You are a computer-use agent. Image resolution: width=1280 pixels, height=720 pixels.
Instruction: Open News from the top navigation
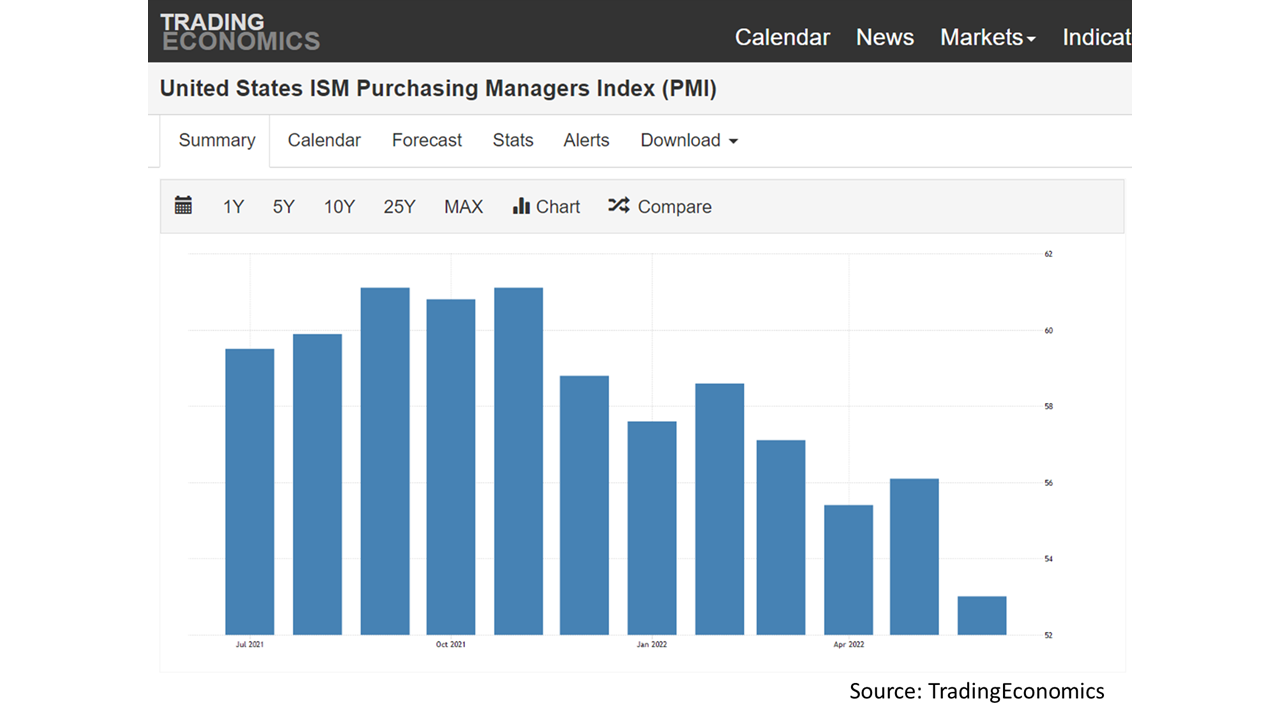coord(884,37)
